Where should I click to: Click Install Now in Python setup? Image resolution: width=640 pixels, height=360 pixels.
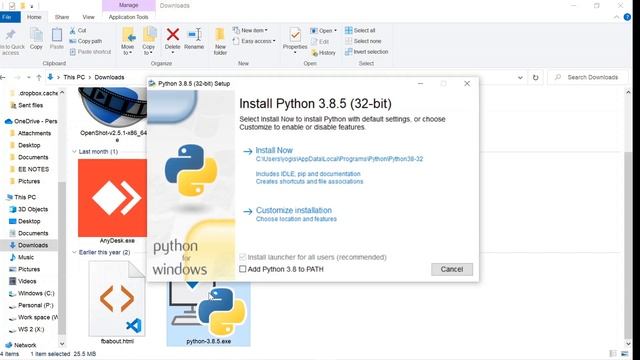(274, 150)
